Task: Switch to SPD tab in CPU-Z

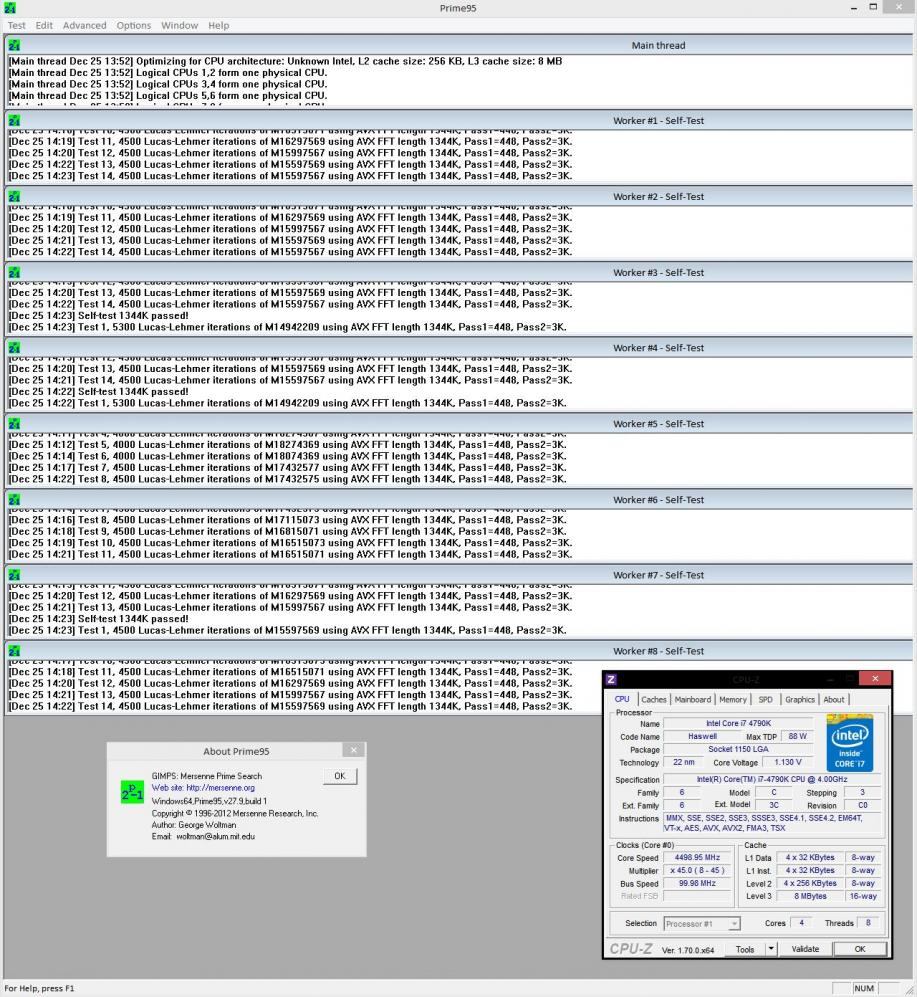Action: 766,699
